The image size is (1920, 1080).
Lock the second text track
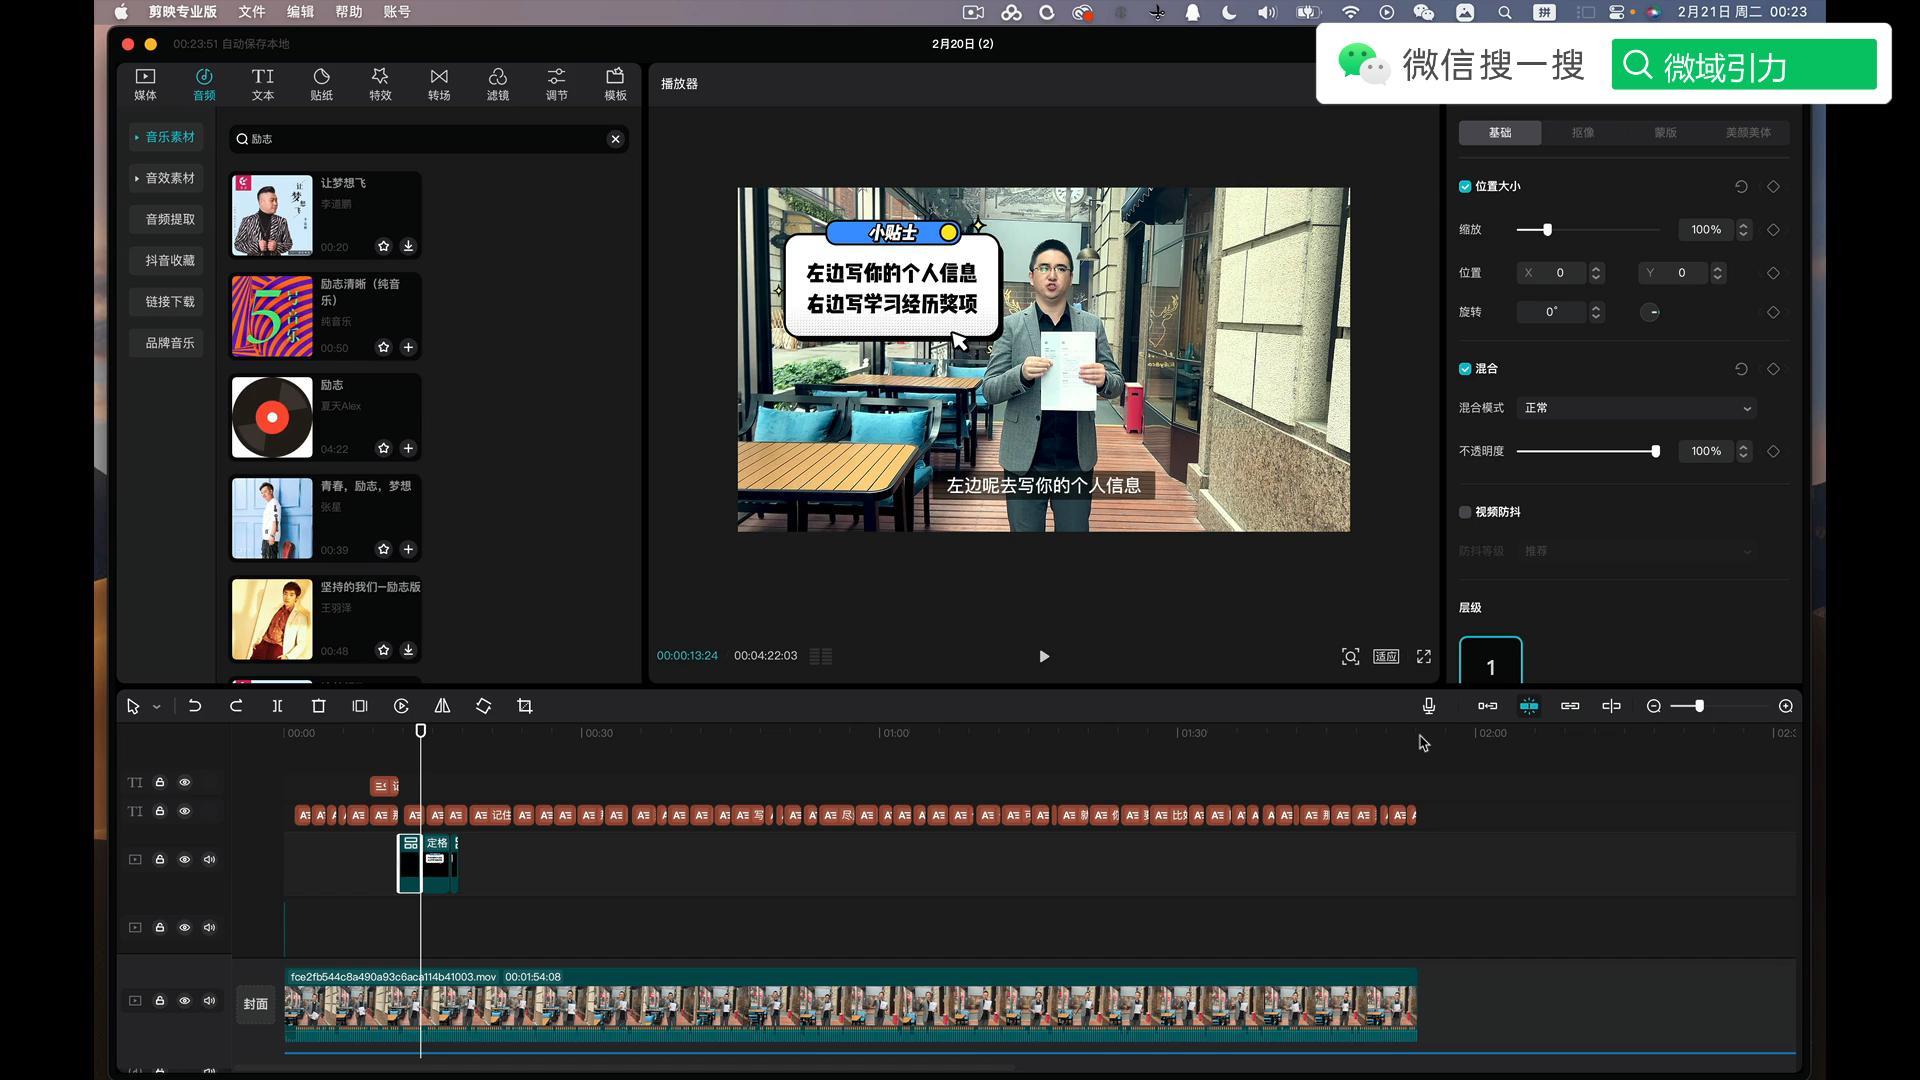[159, 811]
